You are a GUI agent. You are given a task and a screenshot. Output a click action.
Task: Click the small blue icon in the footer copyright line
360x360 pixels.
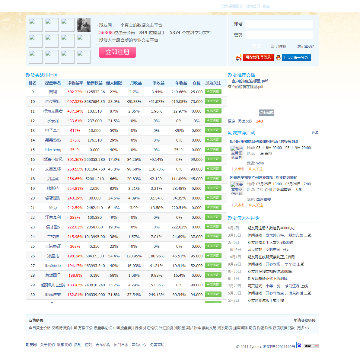(299, 345)
